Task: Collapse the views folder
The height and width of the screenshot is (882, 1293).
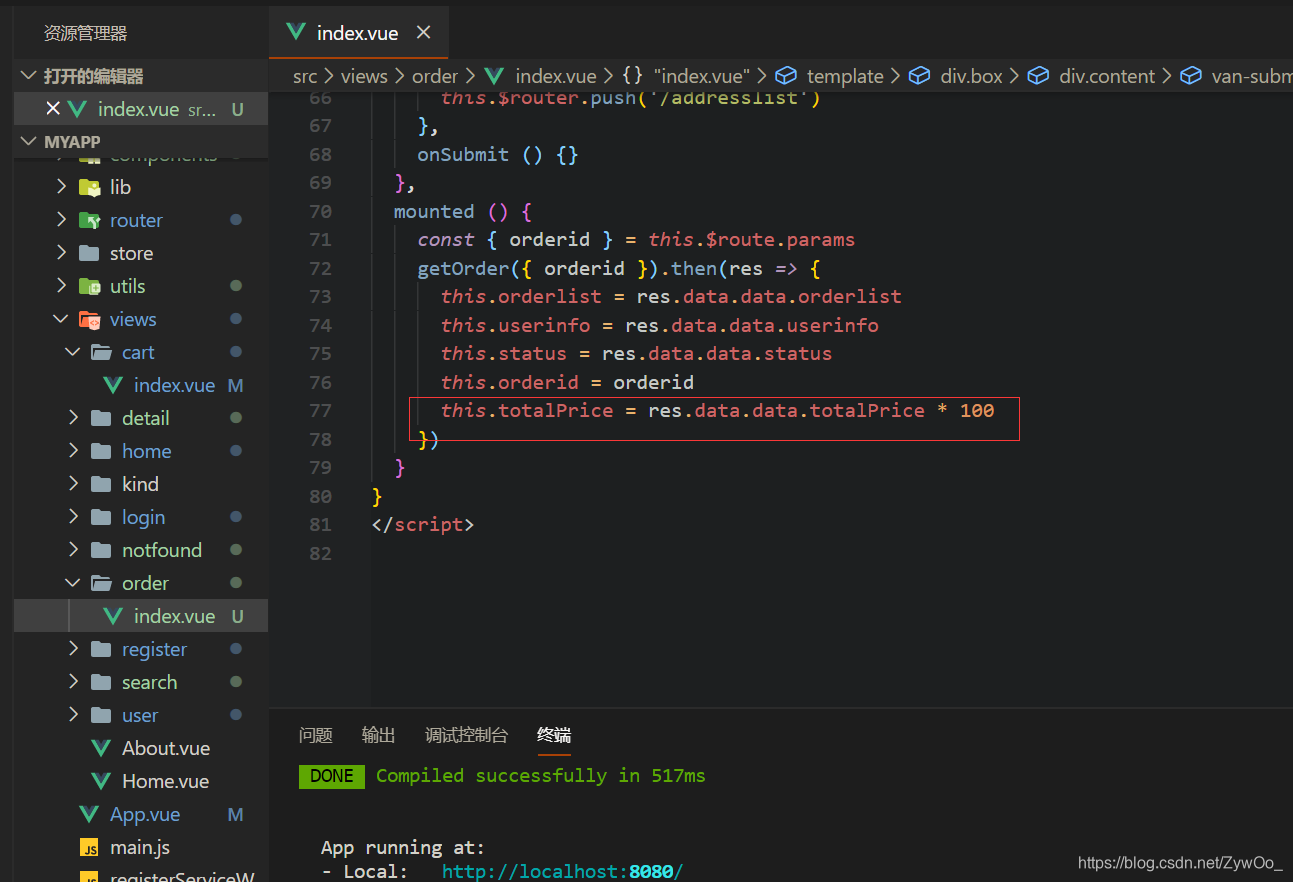Action: (62, 319)
